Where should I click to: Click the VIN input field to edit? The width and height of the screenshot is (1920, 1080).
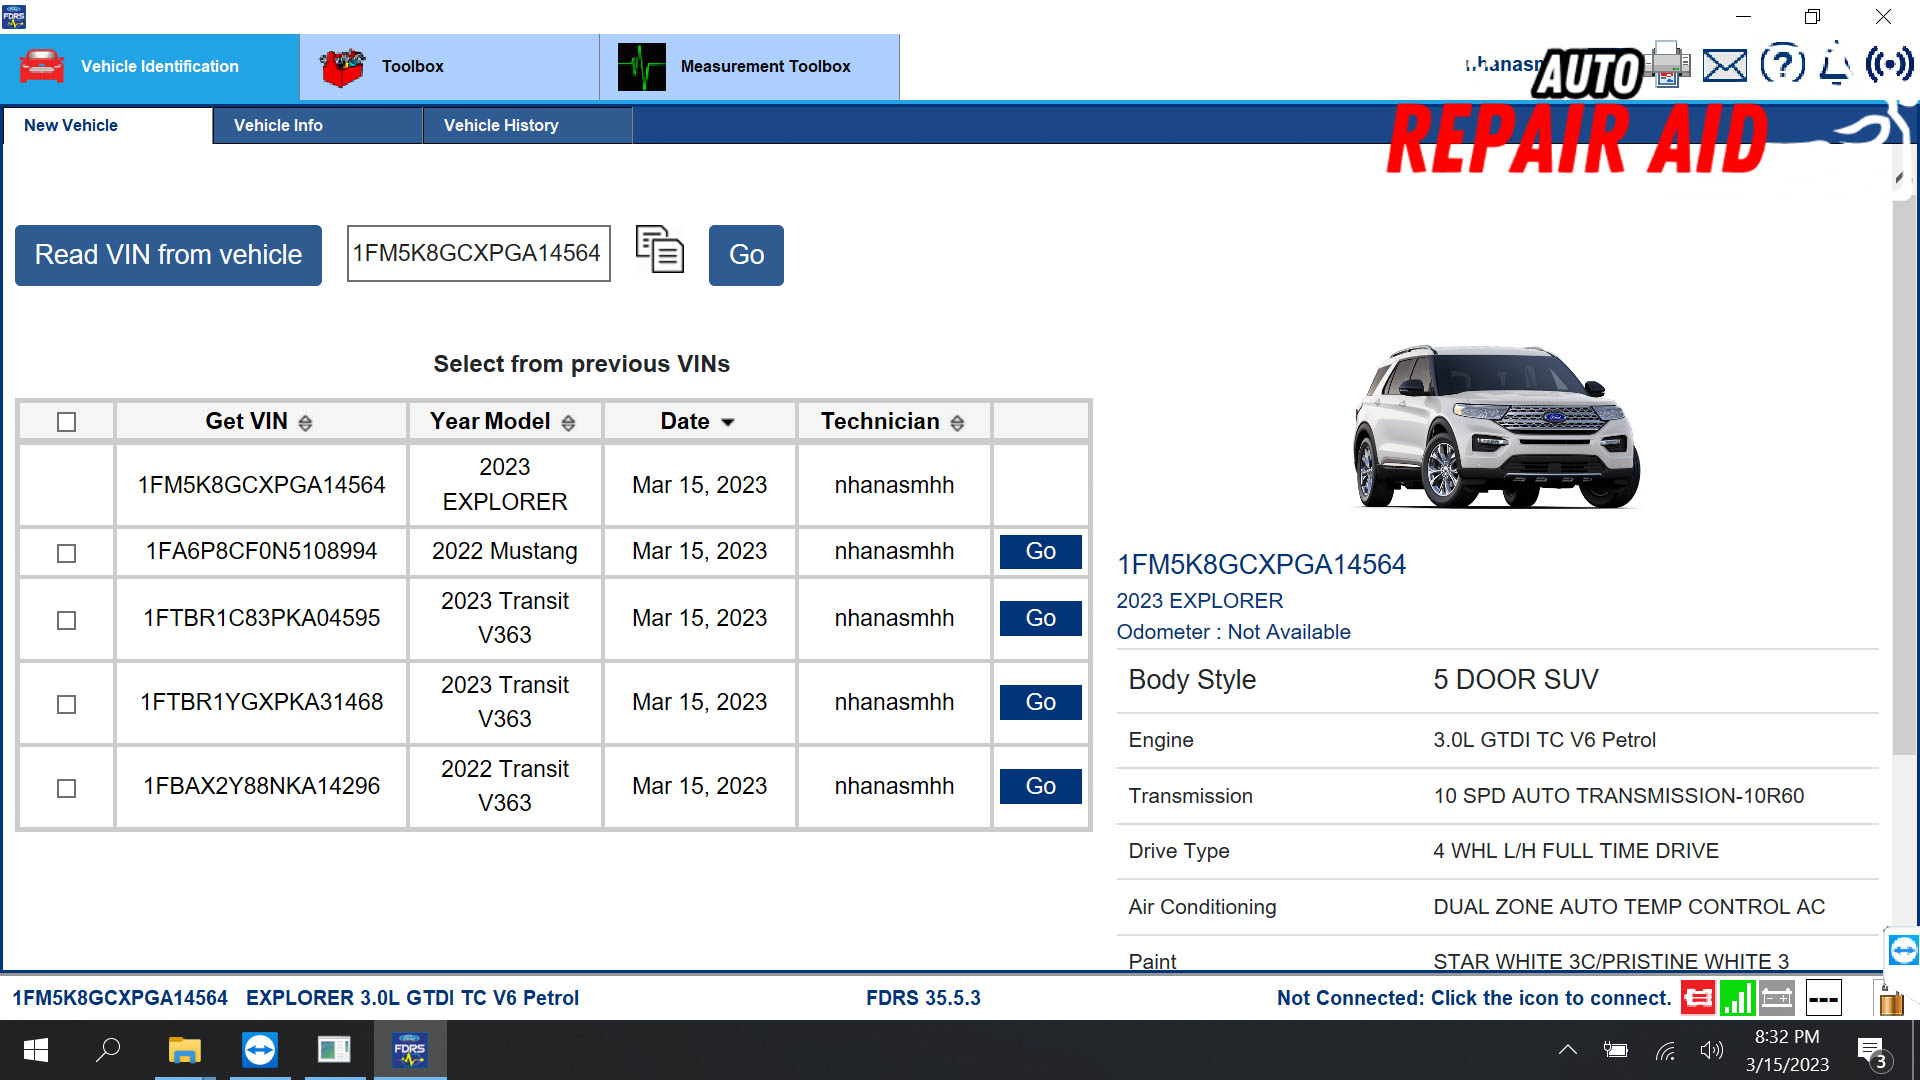(479, 255)
